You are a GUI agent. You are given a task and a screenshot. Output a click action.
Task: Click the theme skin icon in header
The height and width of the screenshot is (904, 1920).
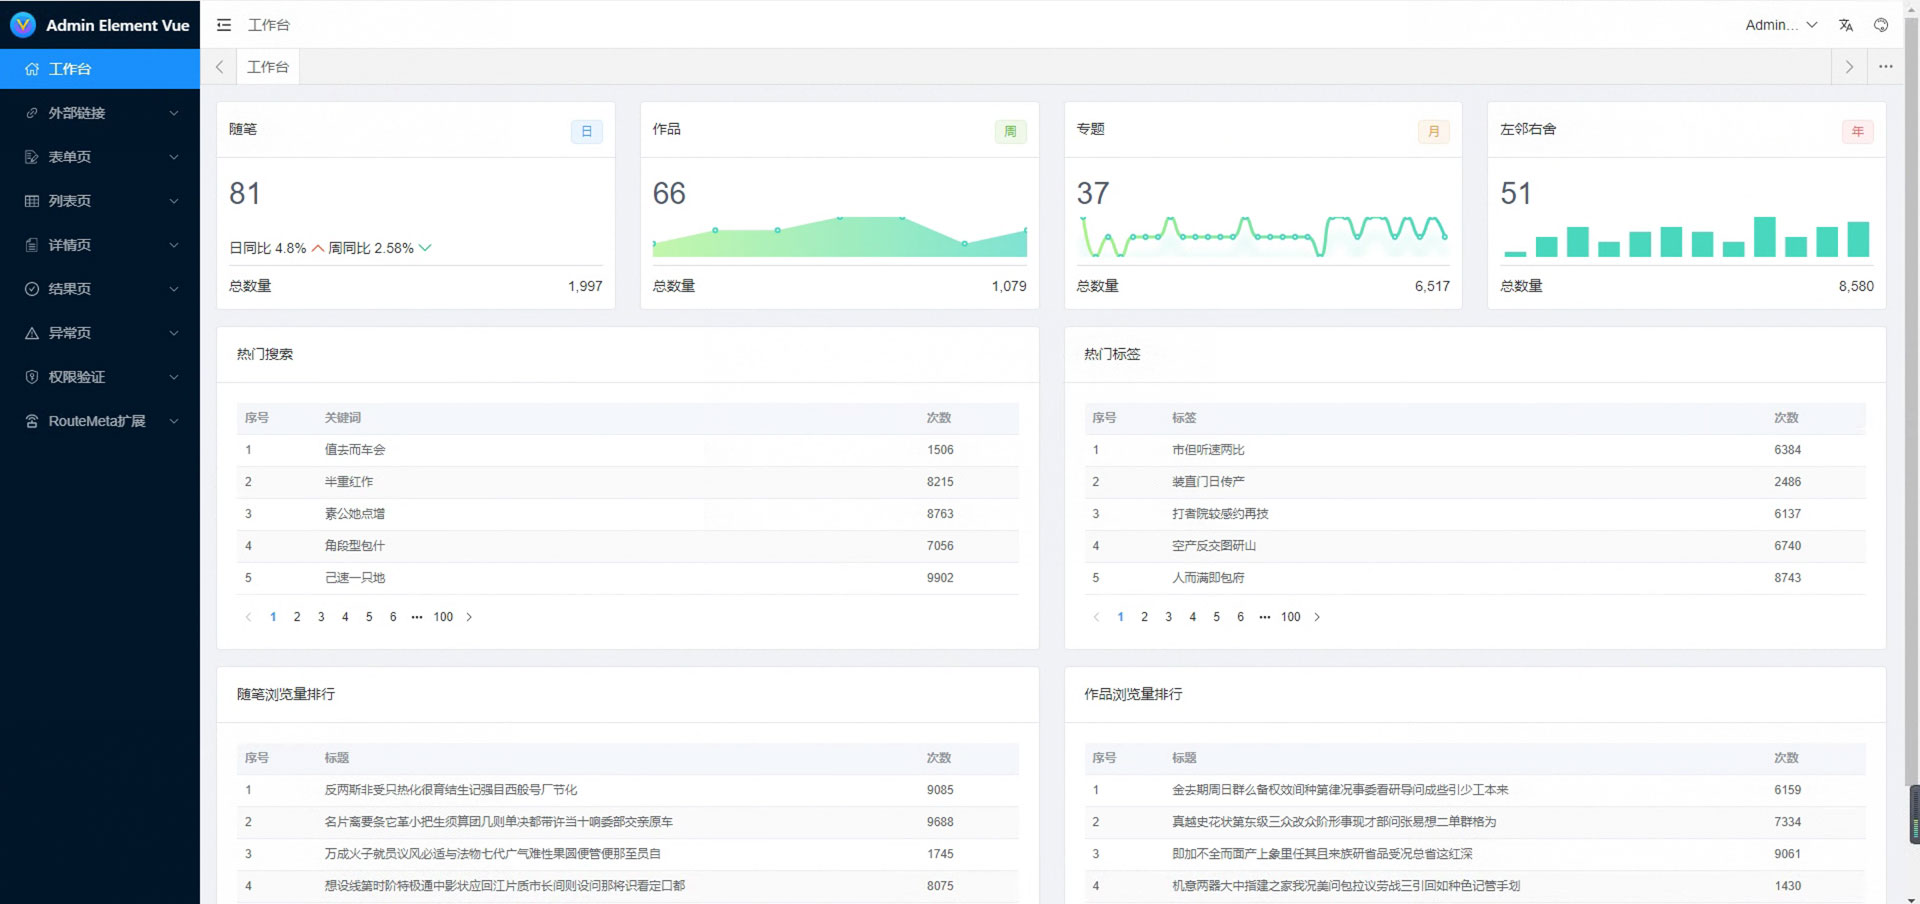click(1881, 25)
